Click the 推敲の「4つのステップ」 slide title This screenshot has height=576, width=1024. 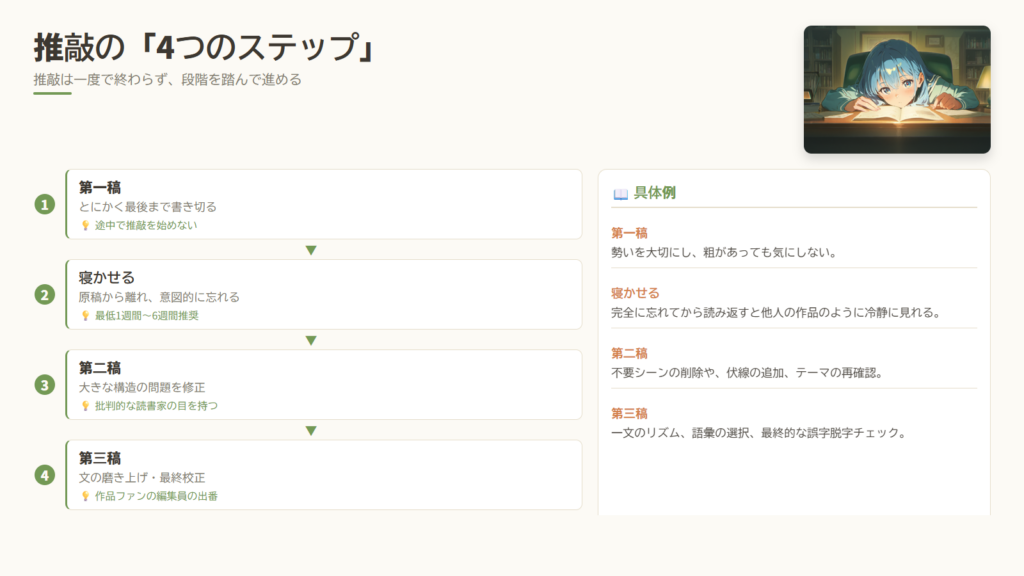(205, 47)
